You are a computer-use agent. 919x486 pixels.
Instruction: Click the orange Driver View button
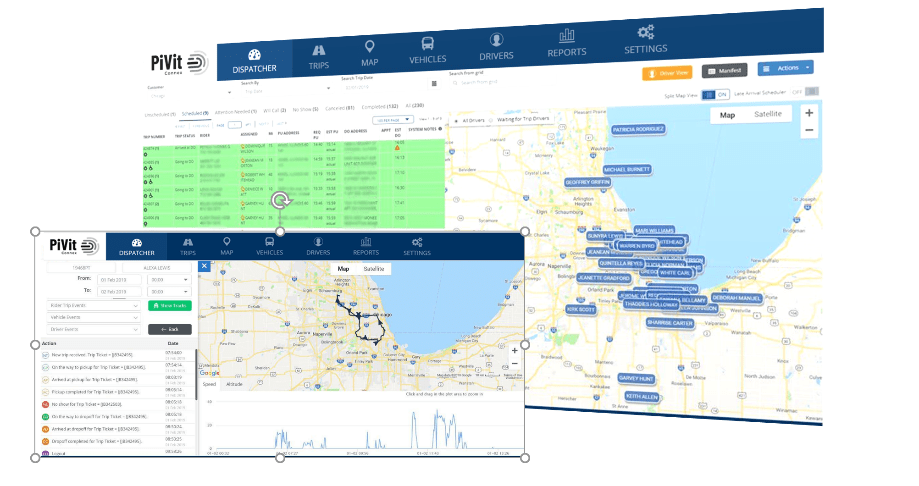[x=668, y=73]
